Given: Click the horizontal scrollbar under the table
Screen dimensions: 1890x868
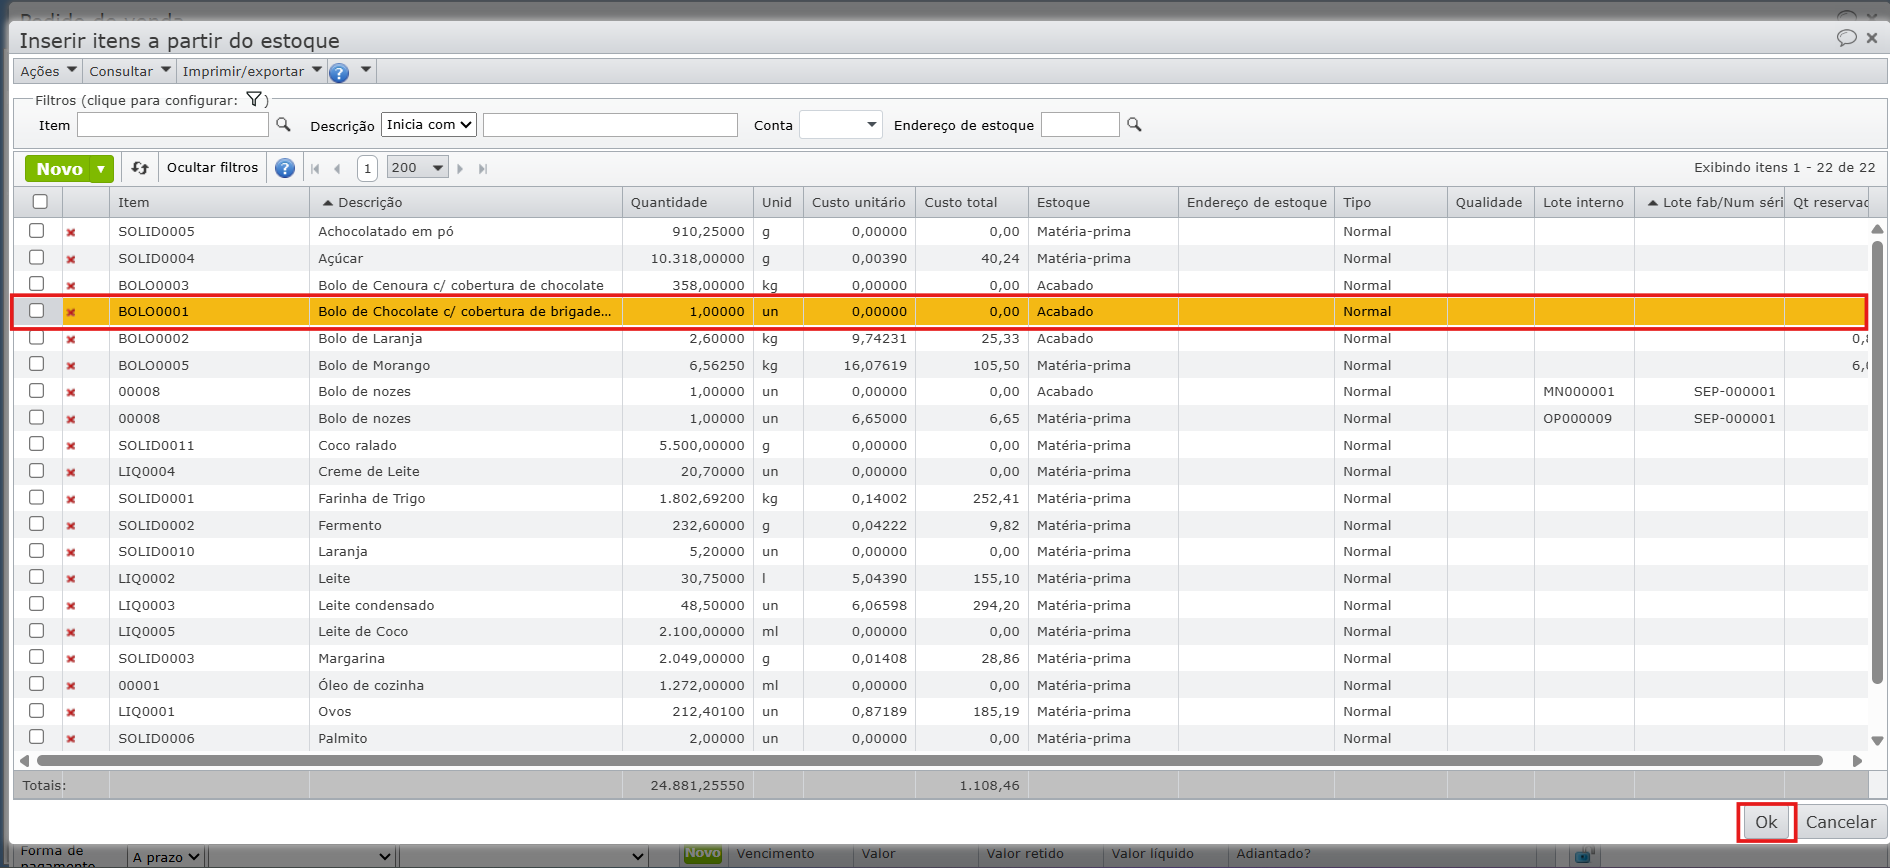Looking at the screenshot, I should pyautogui.click(x=930, y=761).
